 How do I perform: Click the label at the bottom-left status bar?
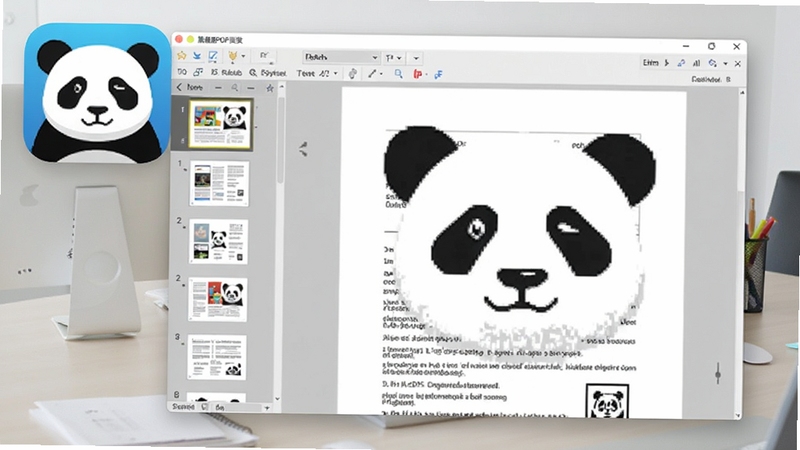coord(183,407)
